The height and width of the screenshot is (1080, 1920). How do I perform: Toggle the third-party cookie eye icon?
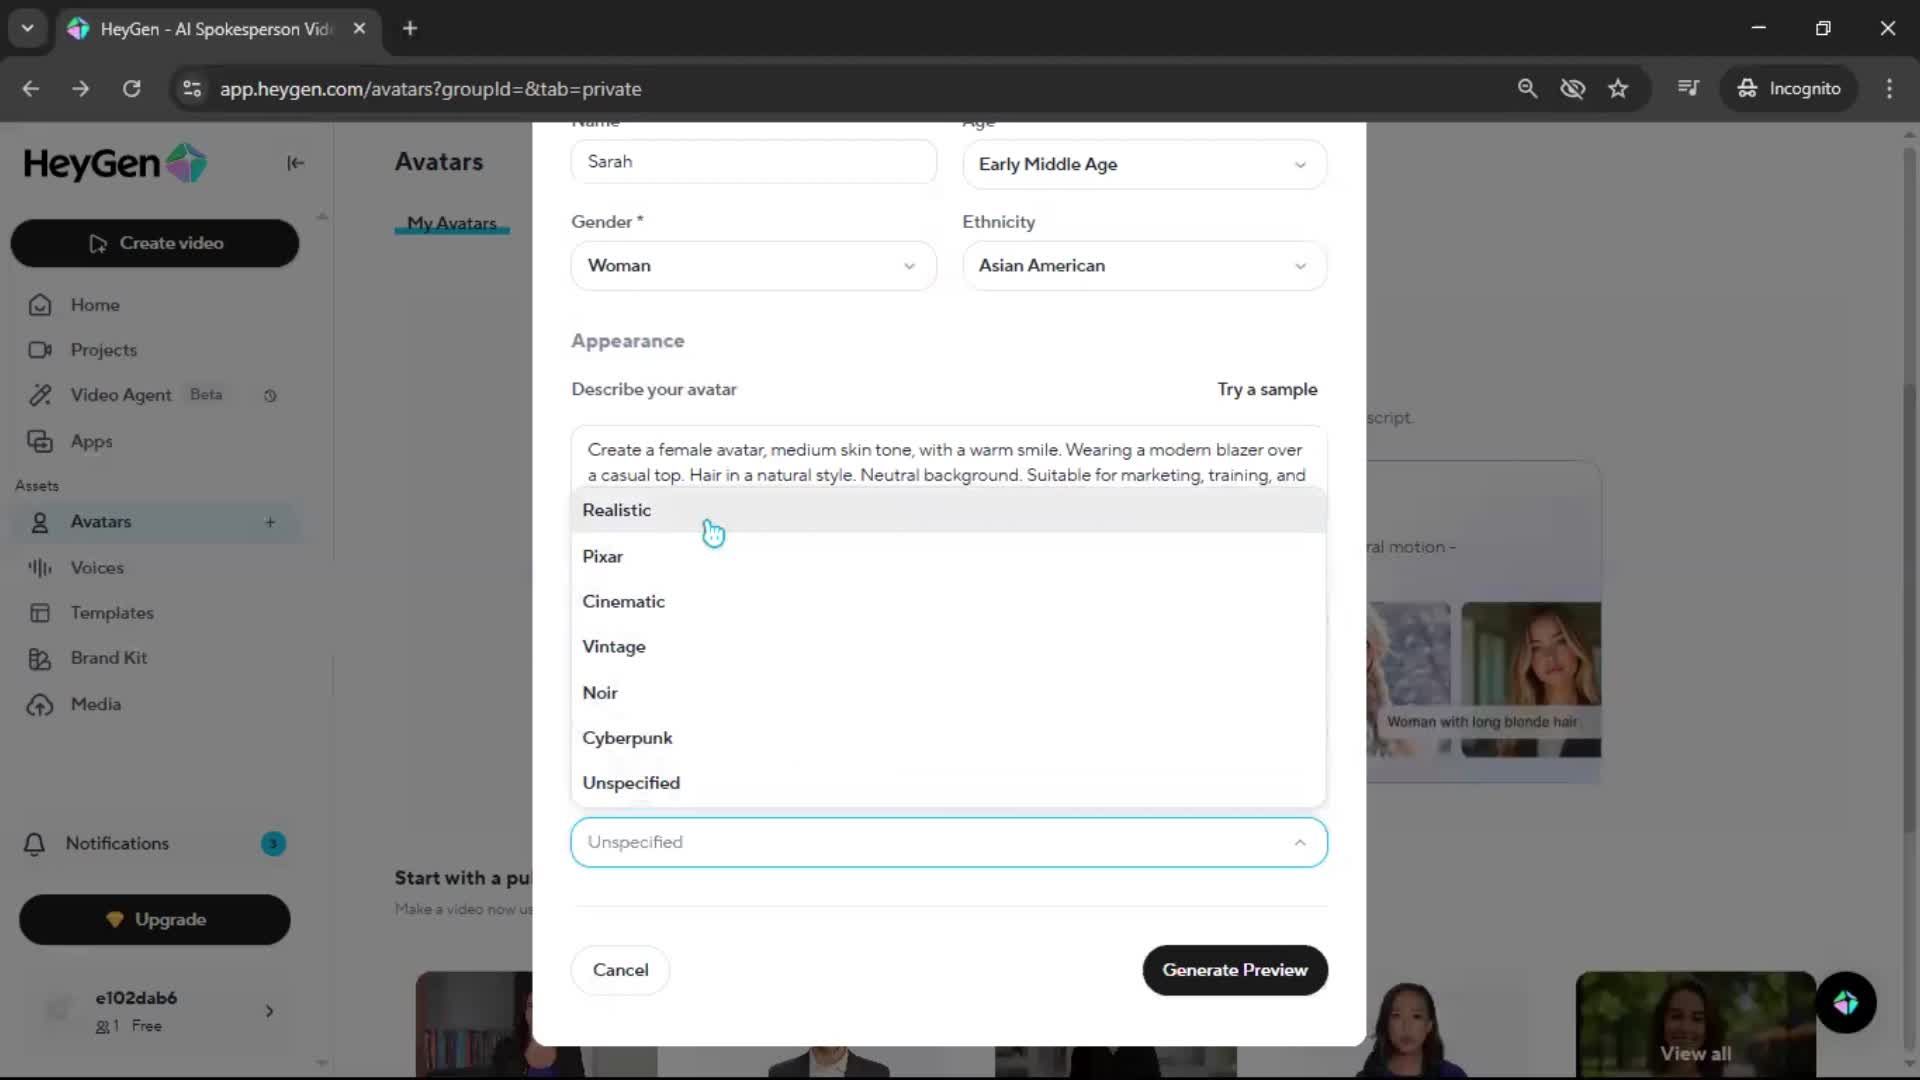[1572, 89]
